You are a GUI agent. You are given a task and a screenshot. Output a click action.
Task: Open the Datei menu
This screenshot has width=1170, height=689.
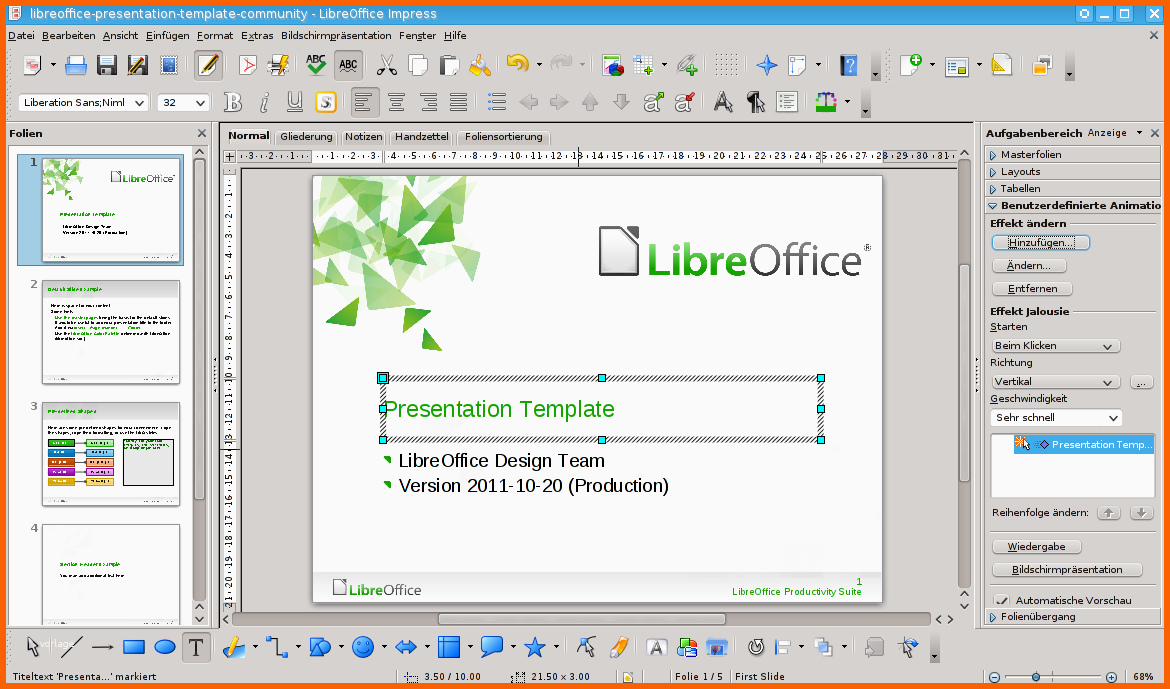click(21, 35)
